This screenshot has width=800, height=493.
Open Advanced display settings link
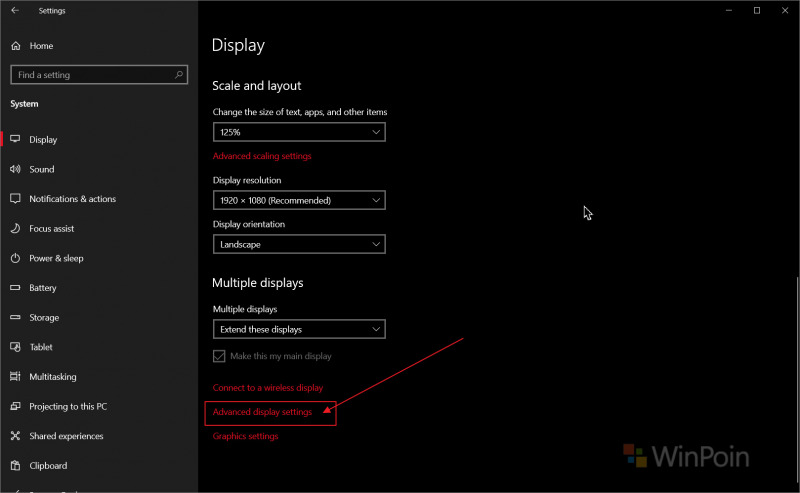click(262, 412)
